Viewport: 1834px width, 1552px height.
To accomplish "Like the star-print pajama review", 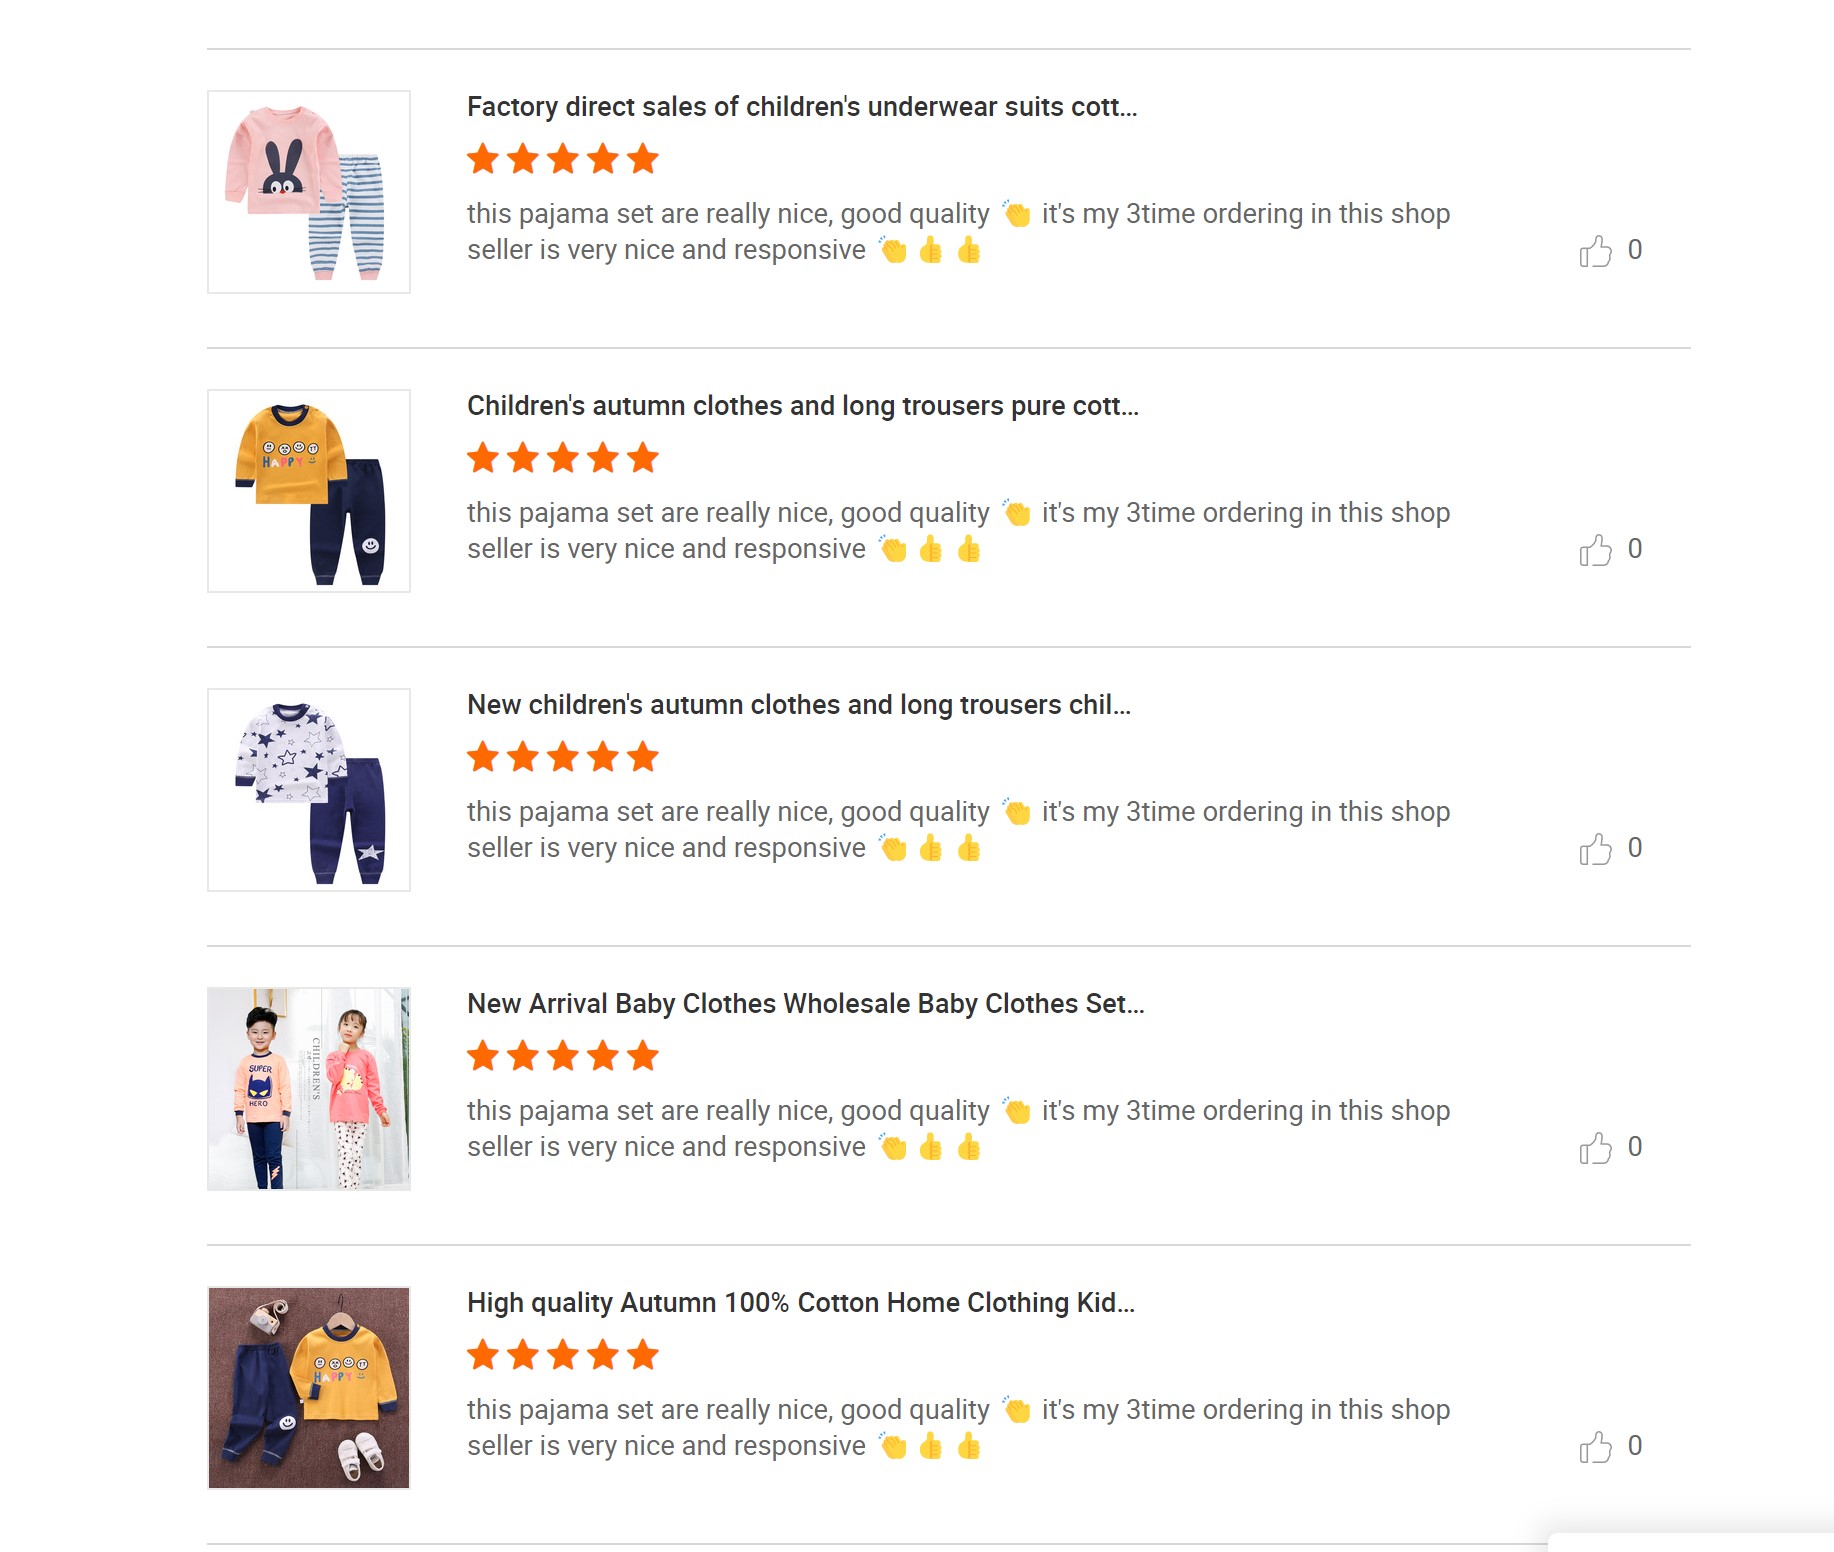I will [x=1595, y=849].
